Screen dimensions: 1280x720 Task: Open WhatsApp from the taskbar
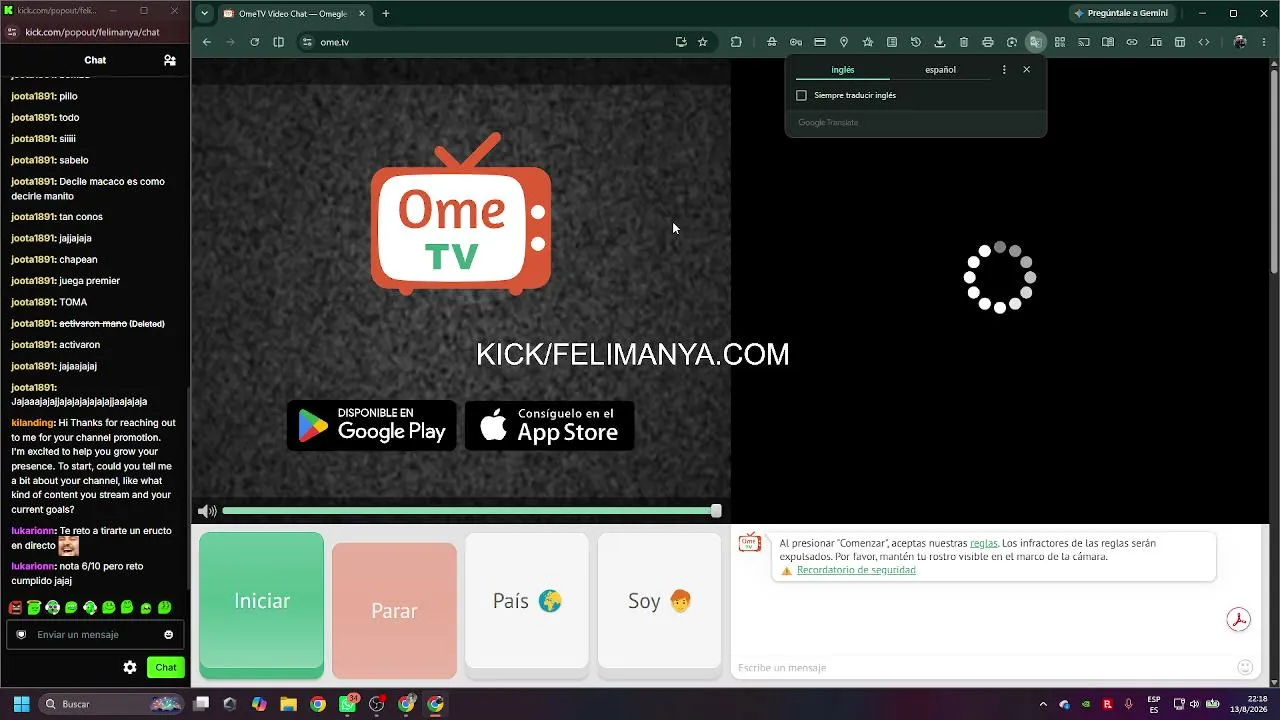[x=347, y=704]
